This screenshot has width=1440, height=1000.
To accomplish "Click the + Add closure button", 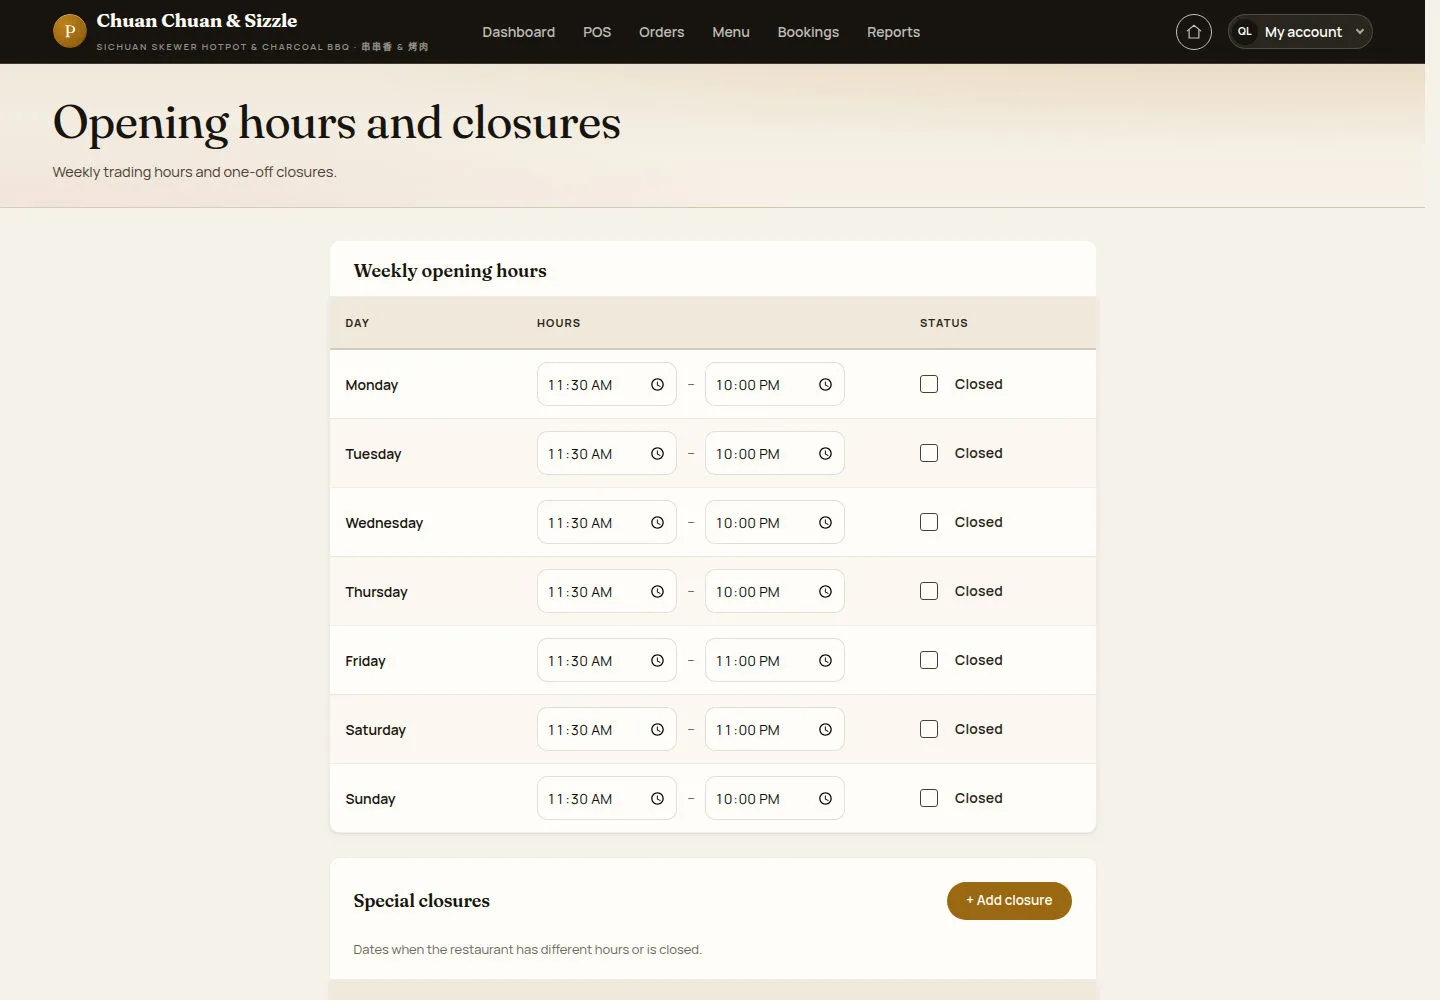I will click(x=1009, y=901).
